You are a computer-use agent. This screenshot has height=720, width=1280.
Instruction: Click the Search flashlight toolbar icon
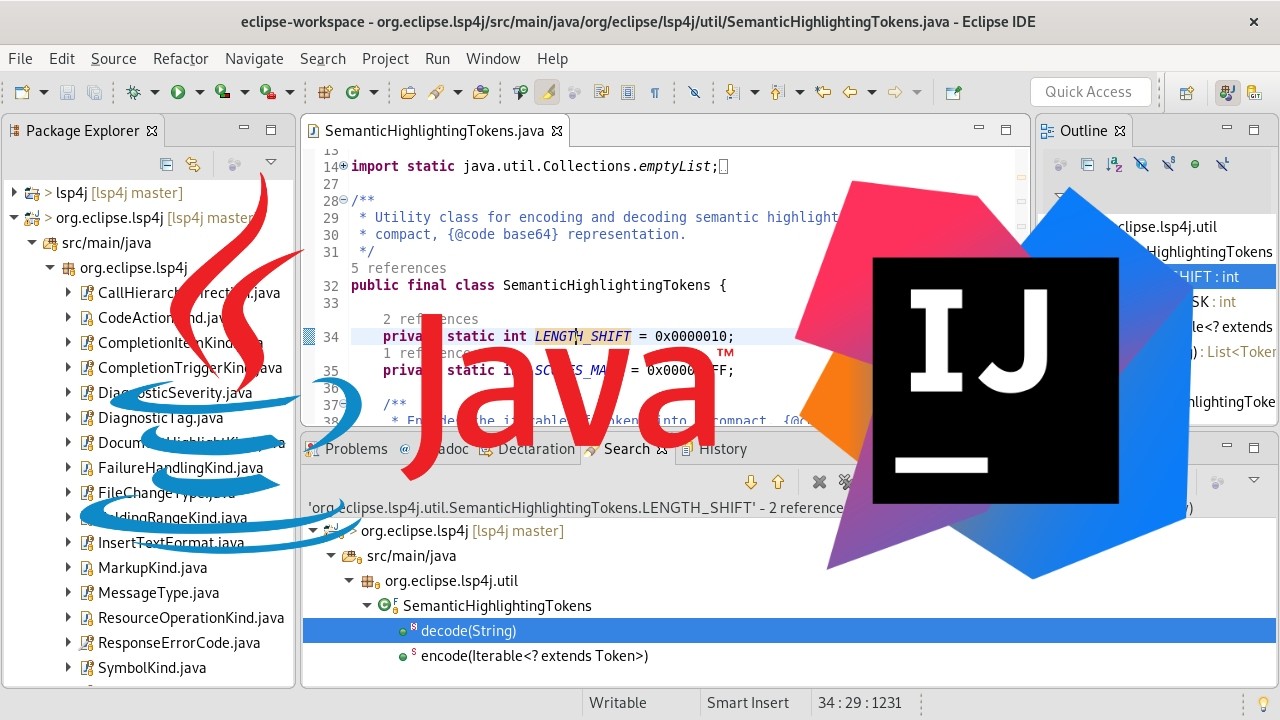click(x=436, y=92)
